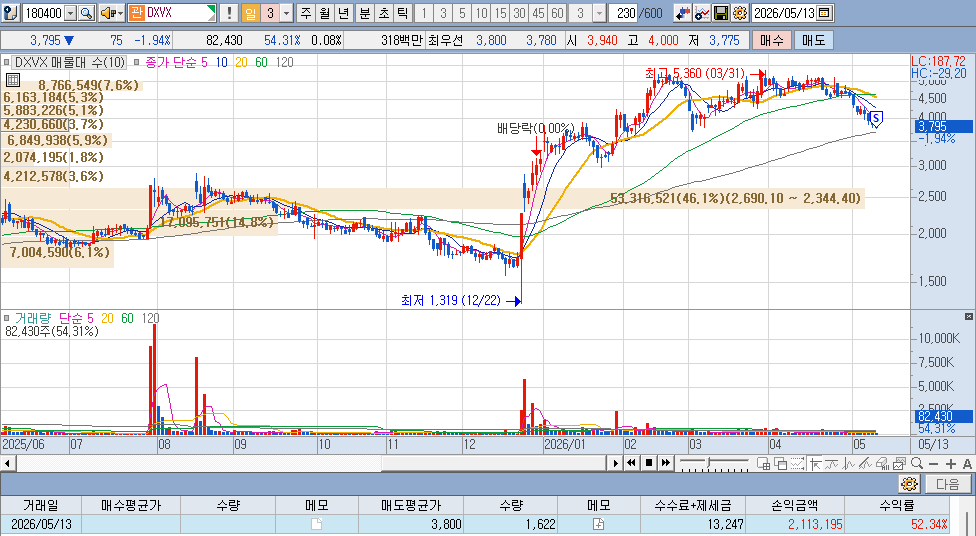Click the chart zoom slider handle

[708, 463]
